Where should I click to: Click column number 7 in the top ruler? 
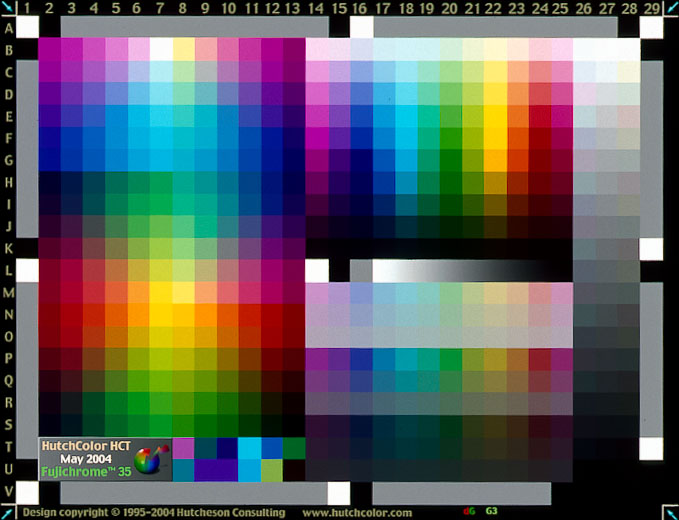(x=159, y=8)
